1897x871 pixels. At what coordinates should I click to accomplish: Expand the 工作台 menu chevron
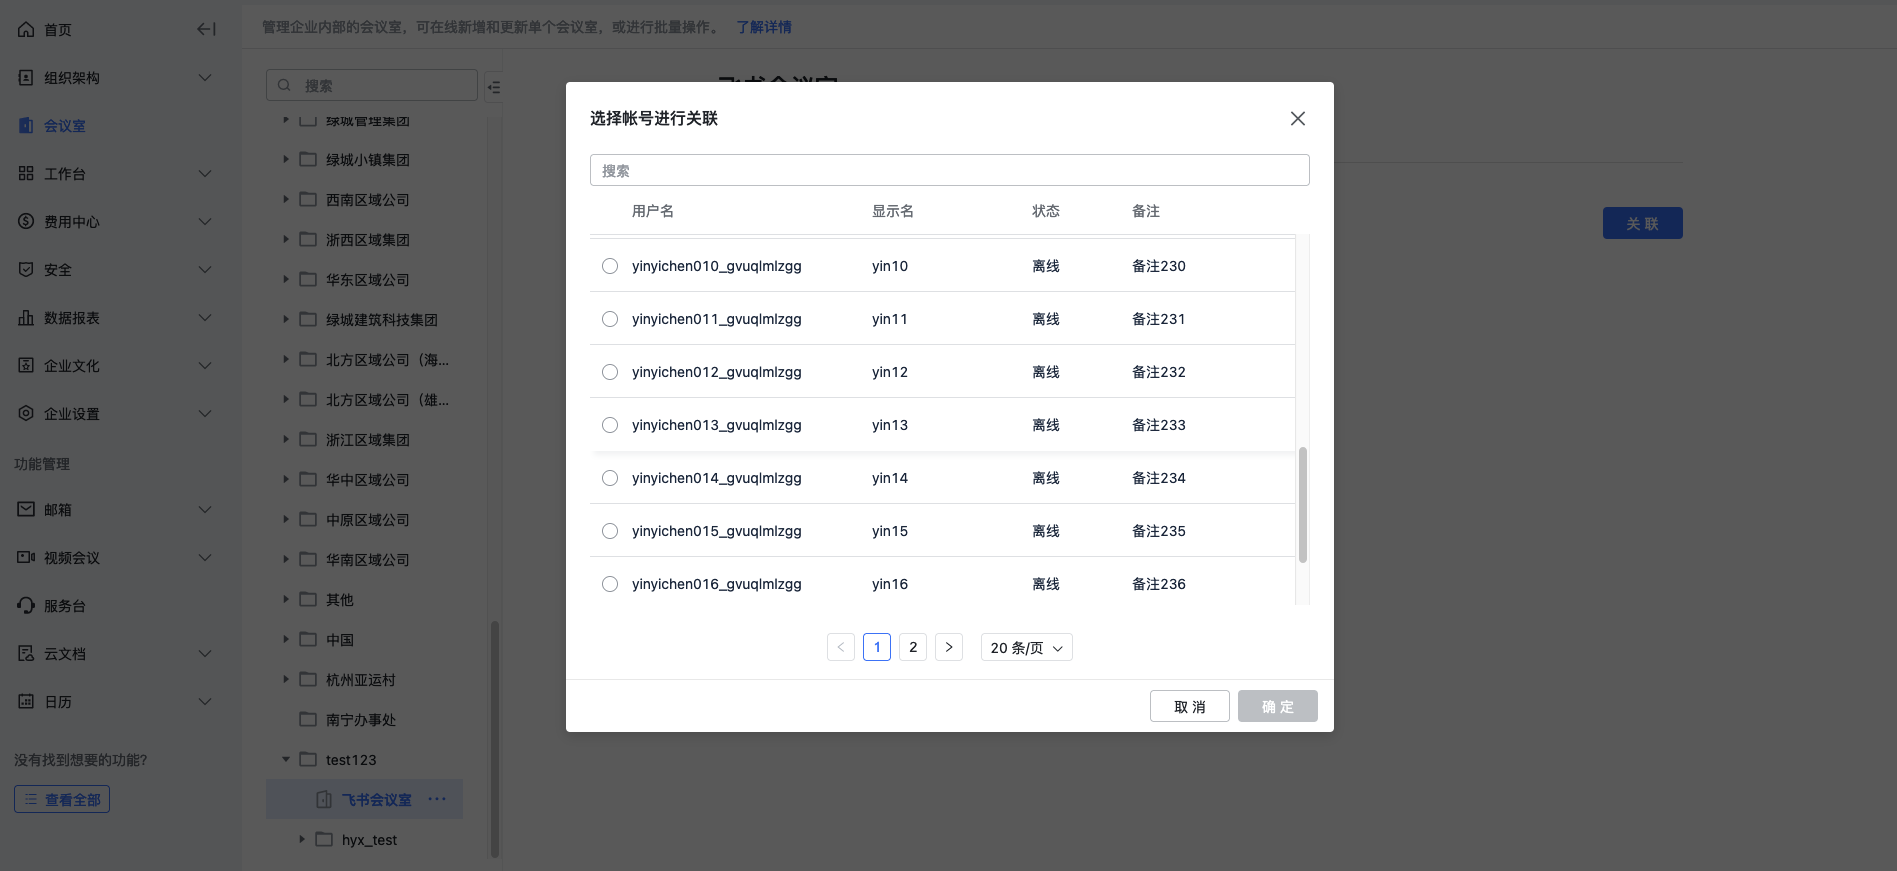(205, 174)
